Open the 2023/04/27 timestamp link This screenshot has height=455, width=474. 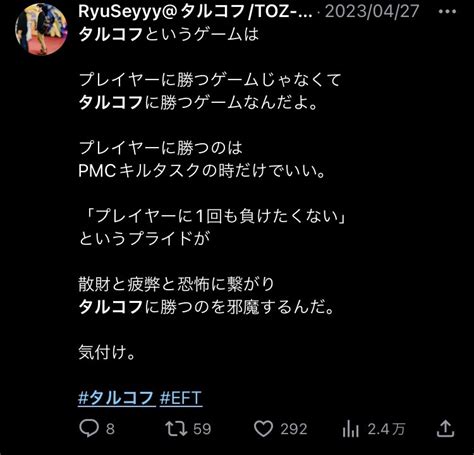tap(372, 12)
